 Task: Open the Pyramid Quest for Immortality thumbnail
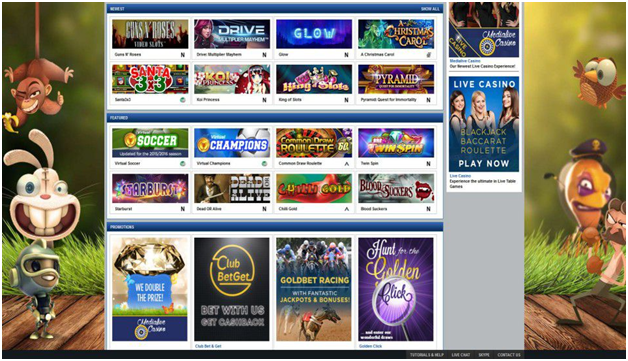[396, 79]
